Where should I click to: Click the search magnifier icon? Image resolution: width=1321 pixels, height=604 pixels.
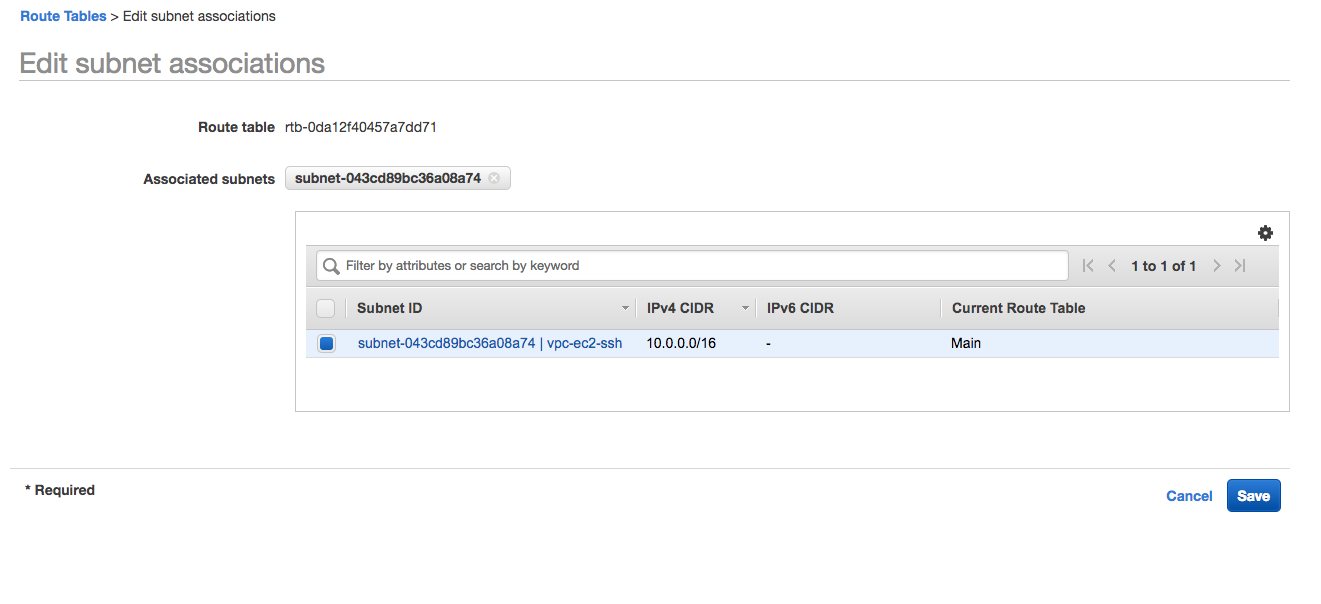point(331,266)
